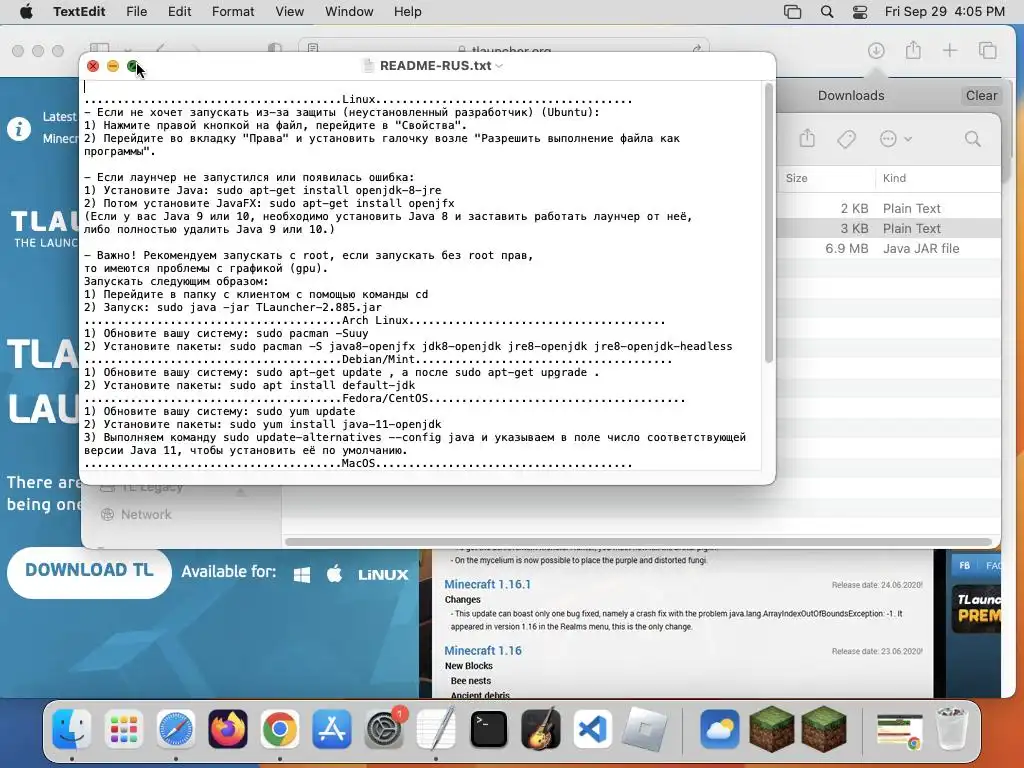Open the Minecraft 1.16 link
This screenshot has height=768, width=1024.
(x=483, y=650)
